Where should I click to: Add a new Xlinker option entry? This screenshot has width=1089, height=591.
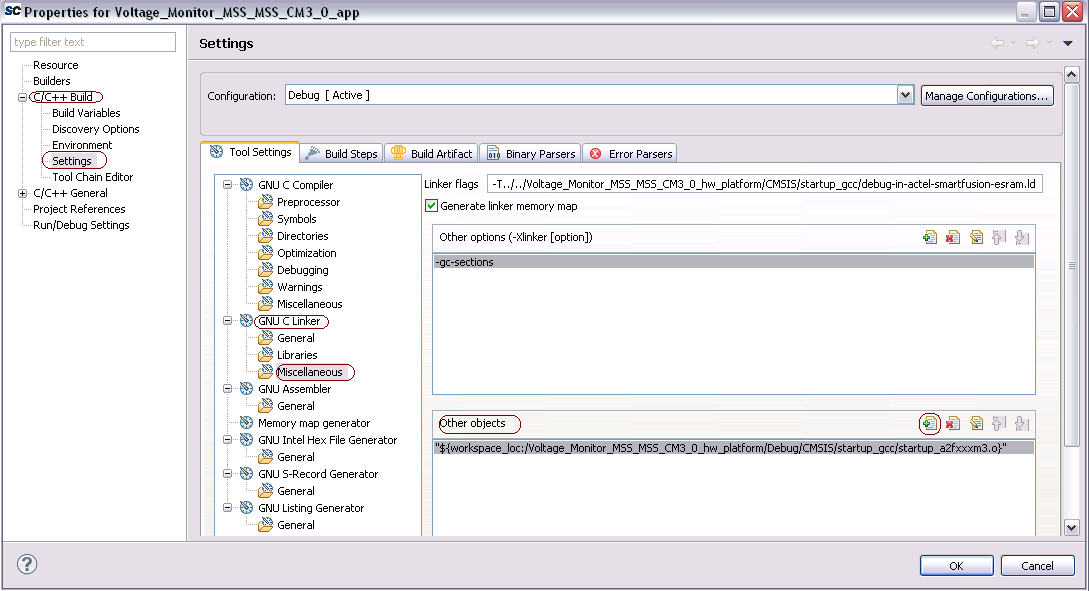[x=930, y=237]
